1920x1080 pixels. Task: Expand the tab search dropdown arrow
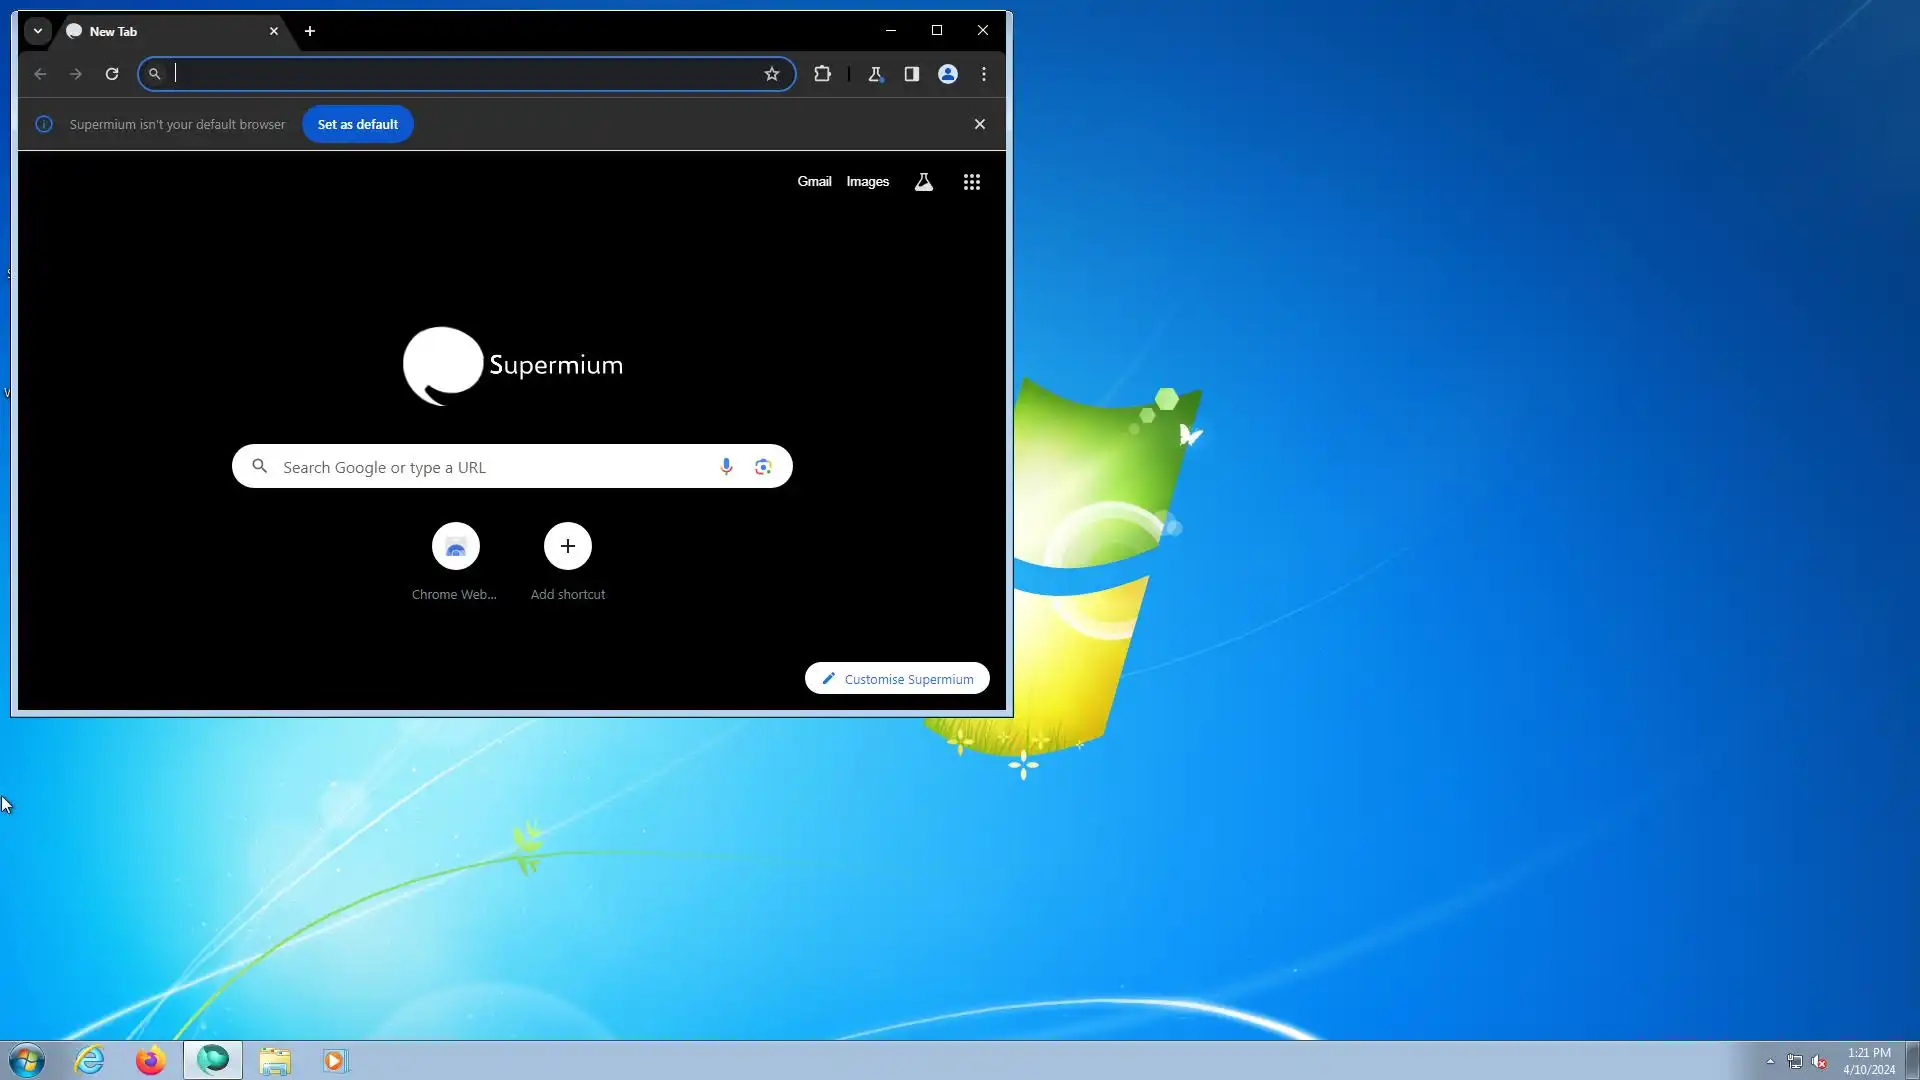[x=37, y=31]
